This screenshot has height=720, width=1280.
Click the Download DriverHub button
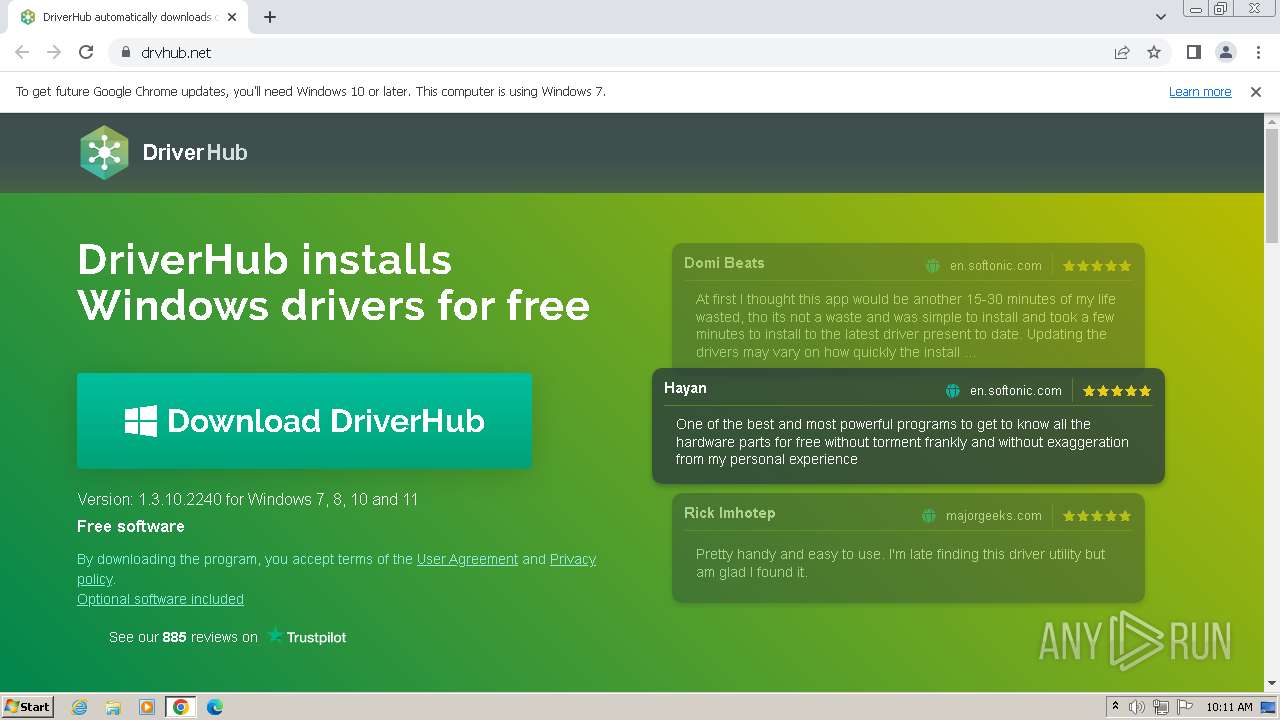[304, 421]
